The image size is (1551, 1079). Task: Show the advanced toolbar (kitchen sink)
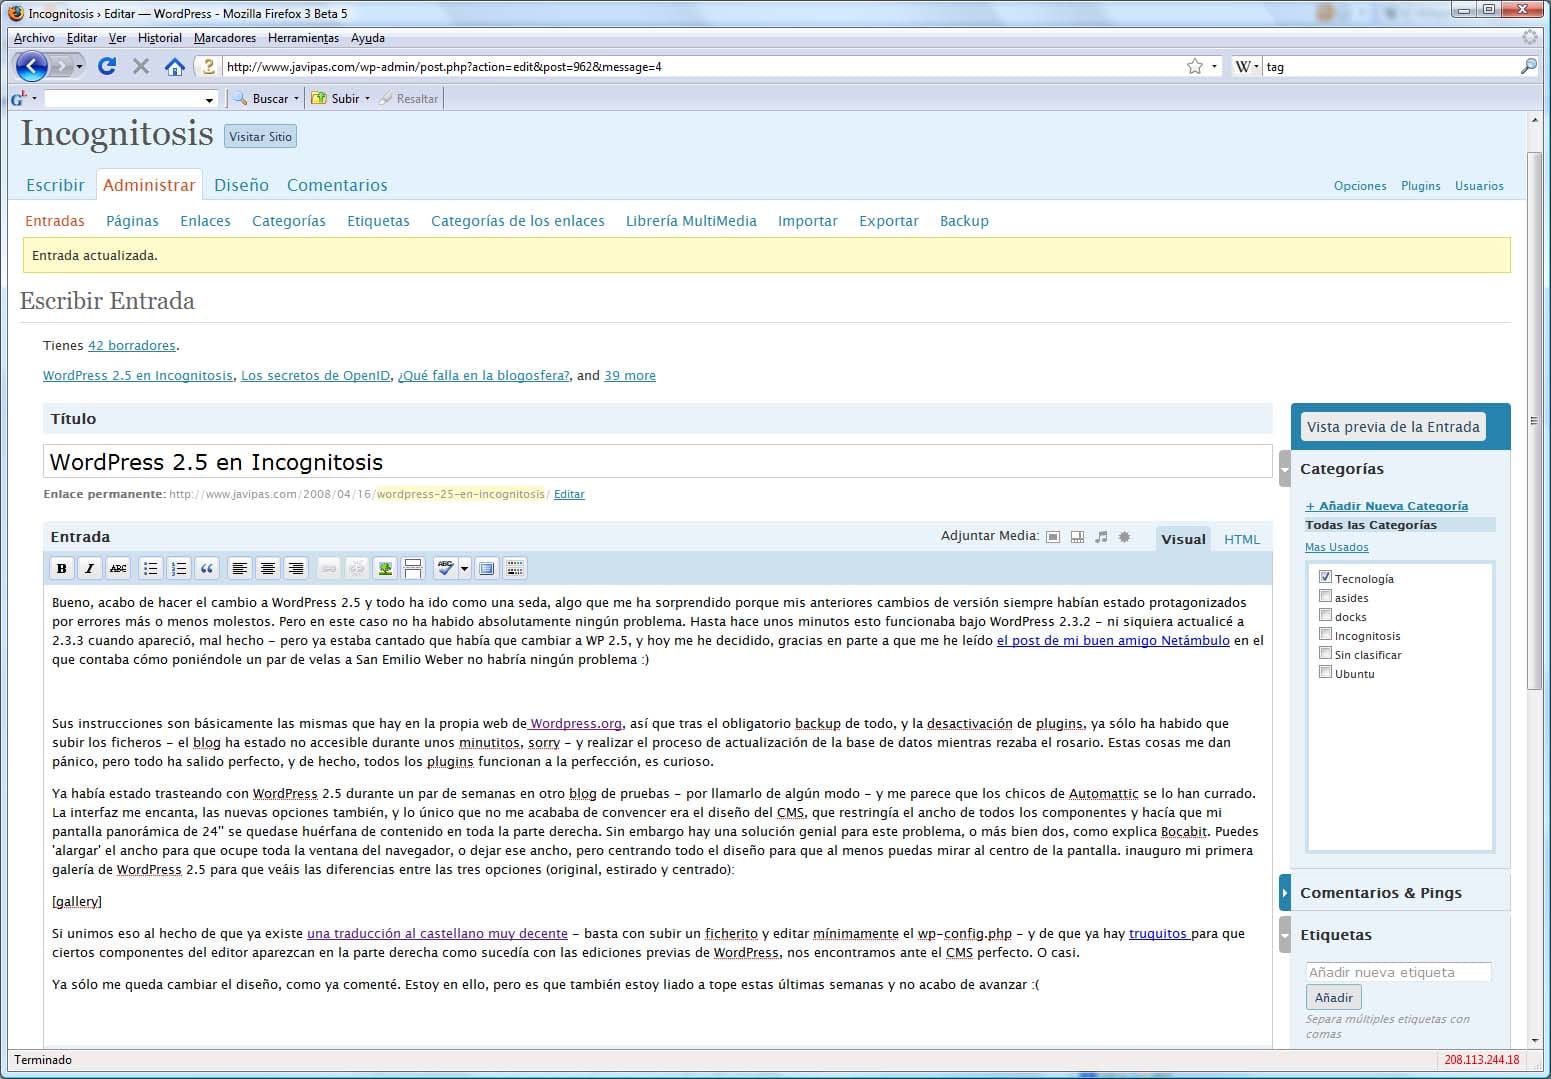coord(515,569)
